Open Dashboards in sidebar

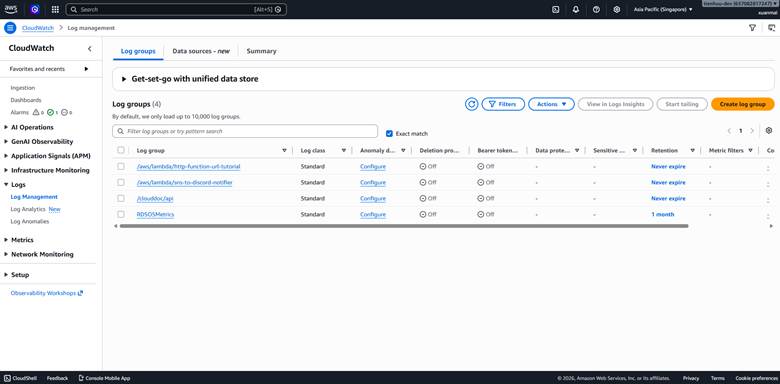coord(26,100)
